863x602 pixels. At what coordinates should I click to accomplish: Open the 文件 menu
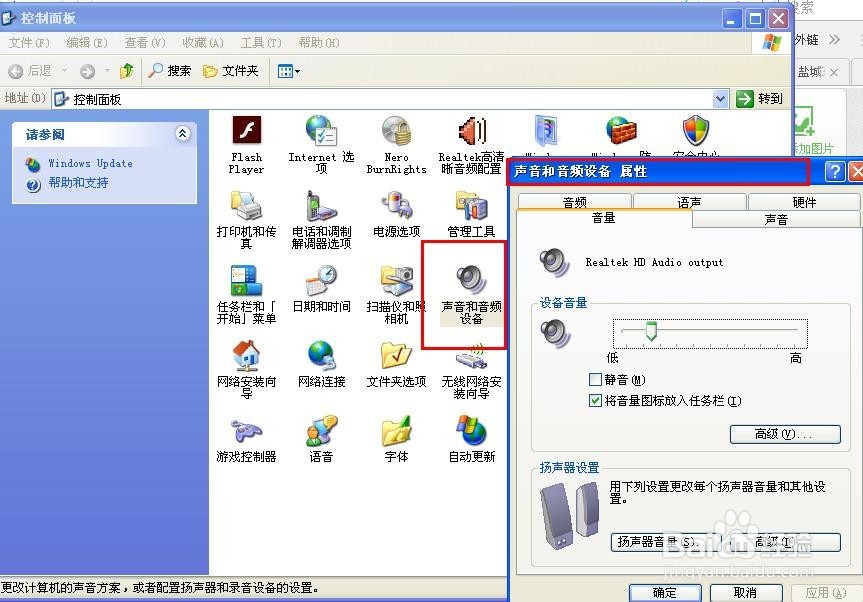click(28, 42)
